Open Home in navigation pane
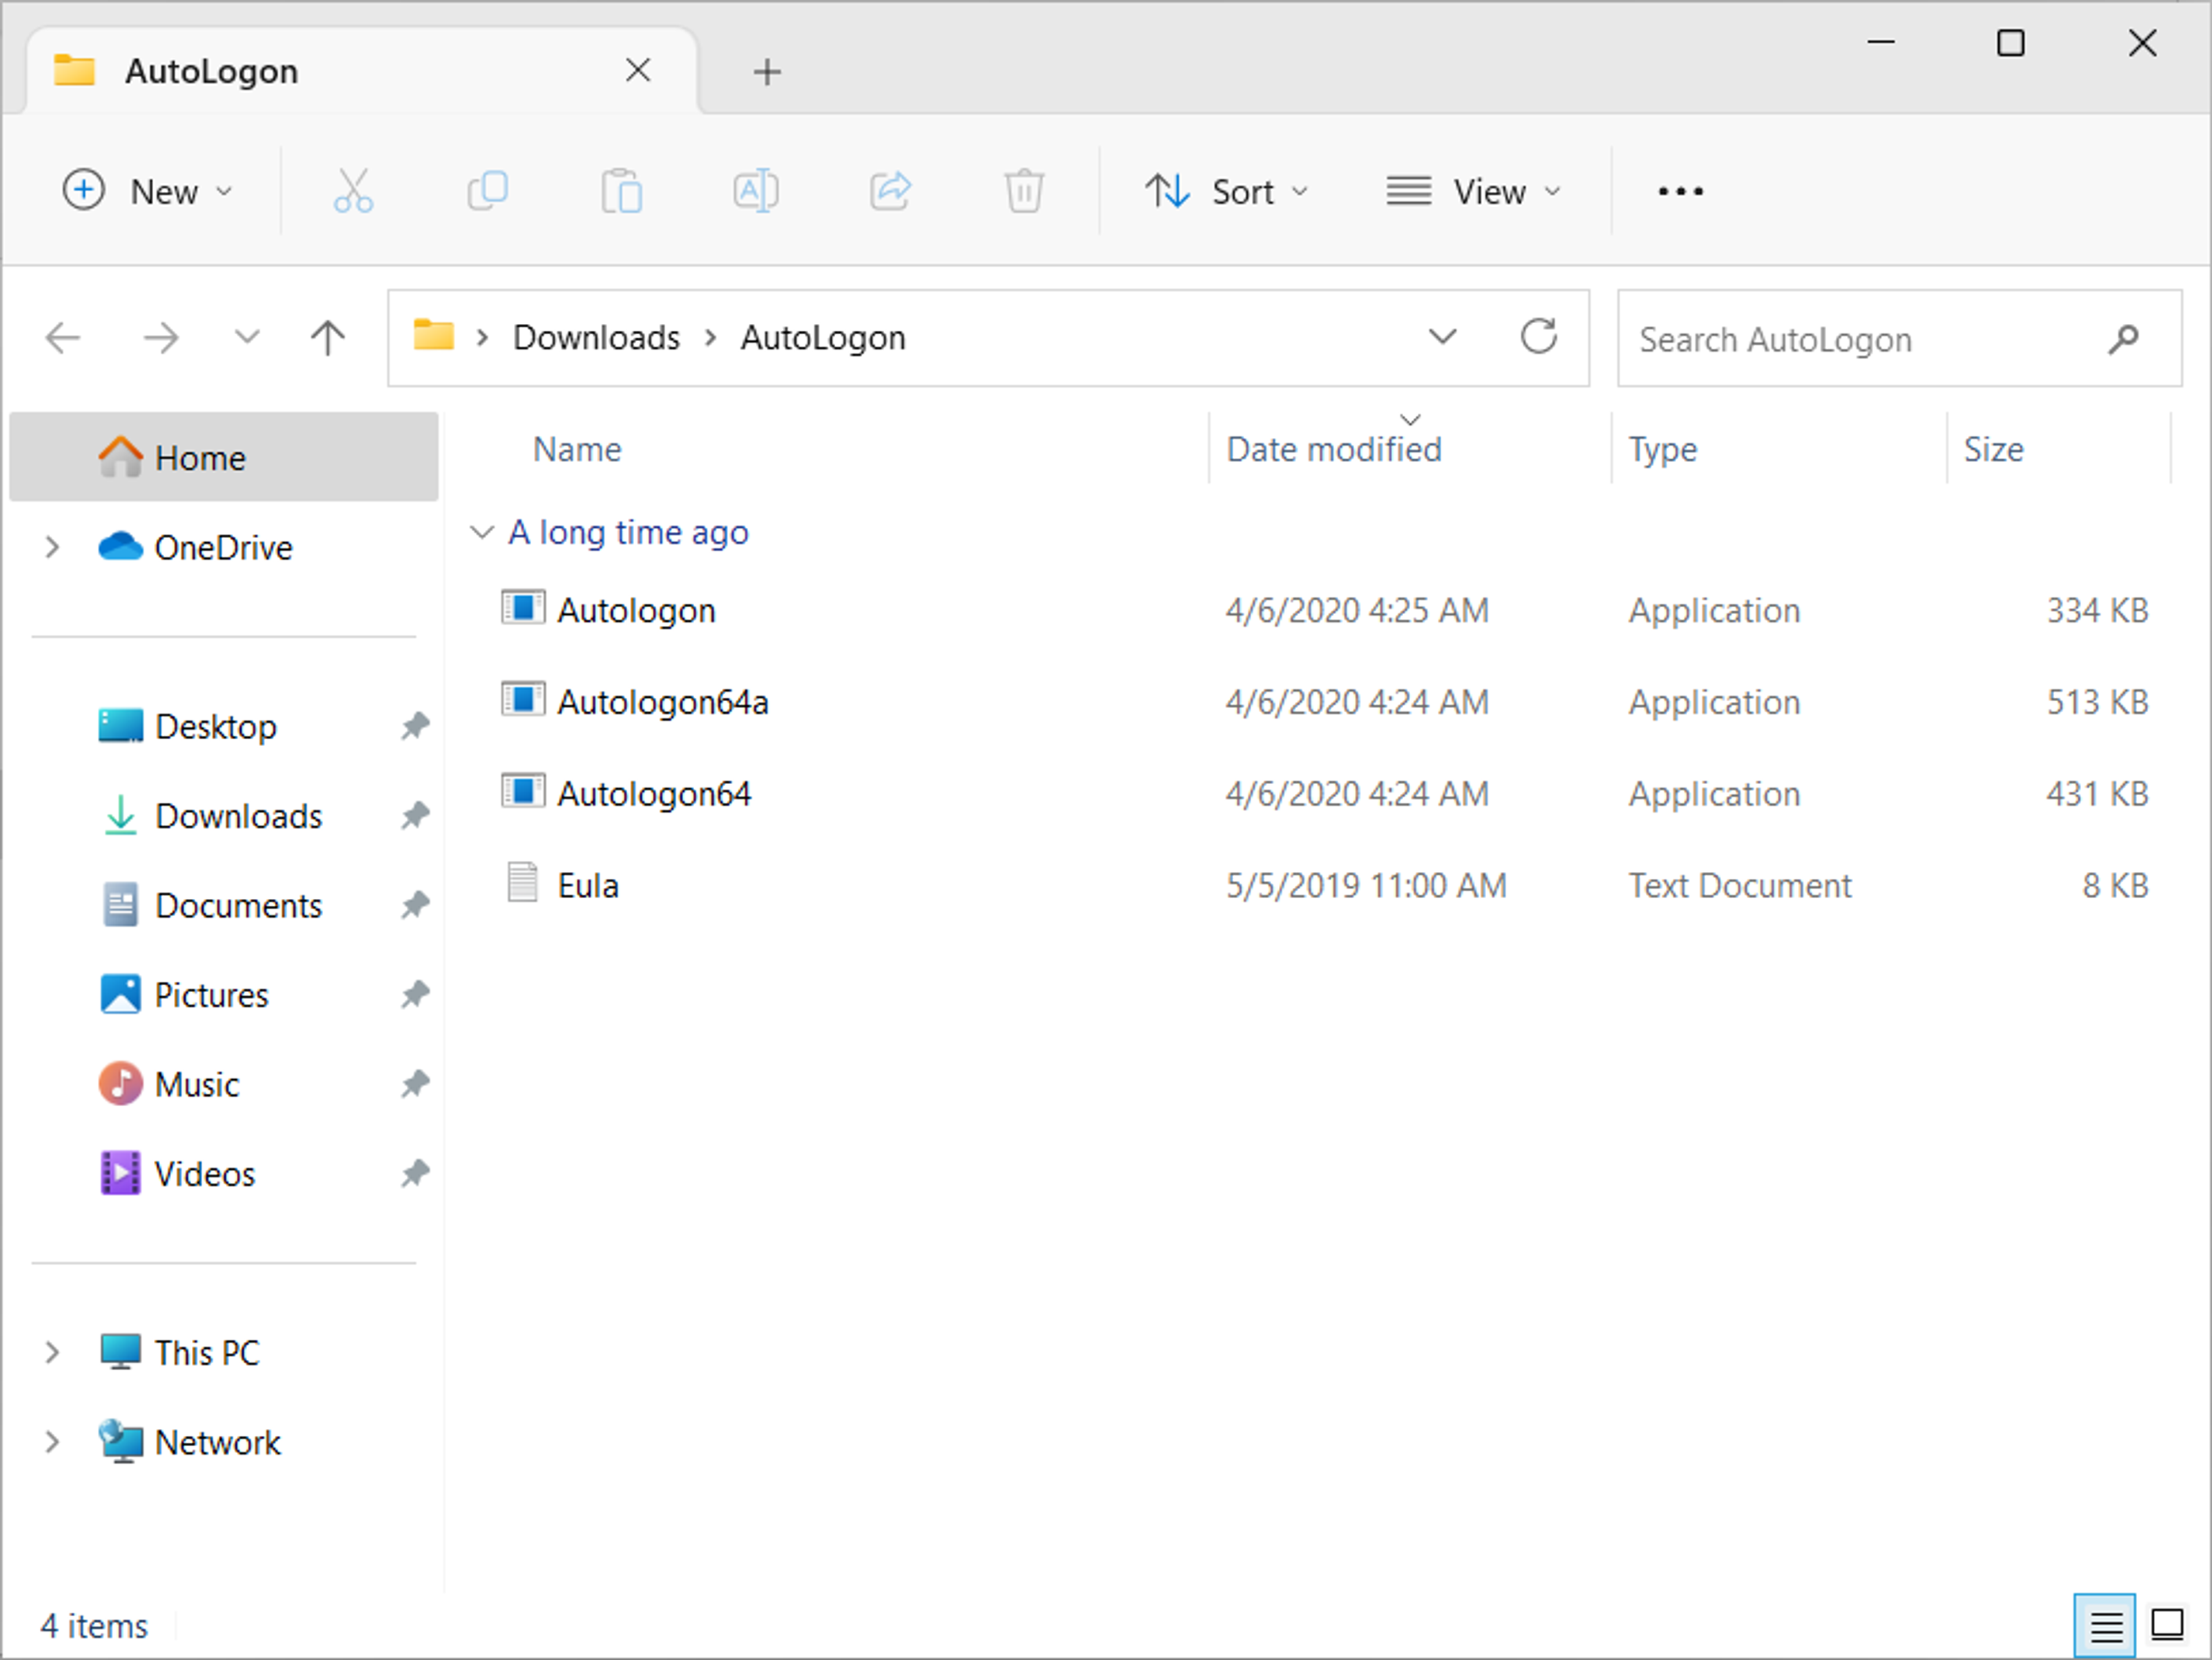The image size is (2212, 1660). point(224,457)
